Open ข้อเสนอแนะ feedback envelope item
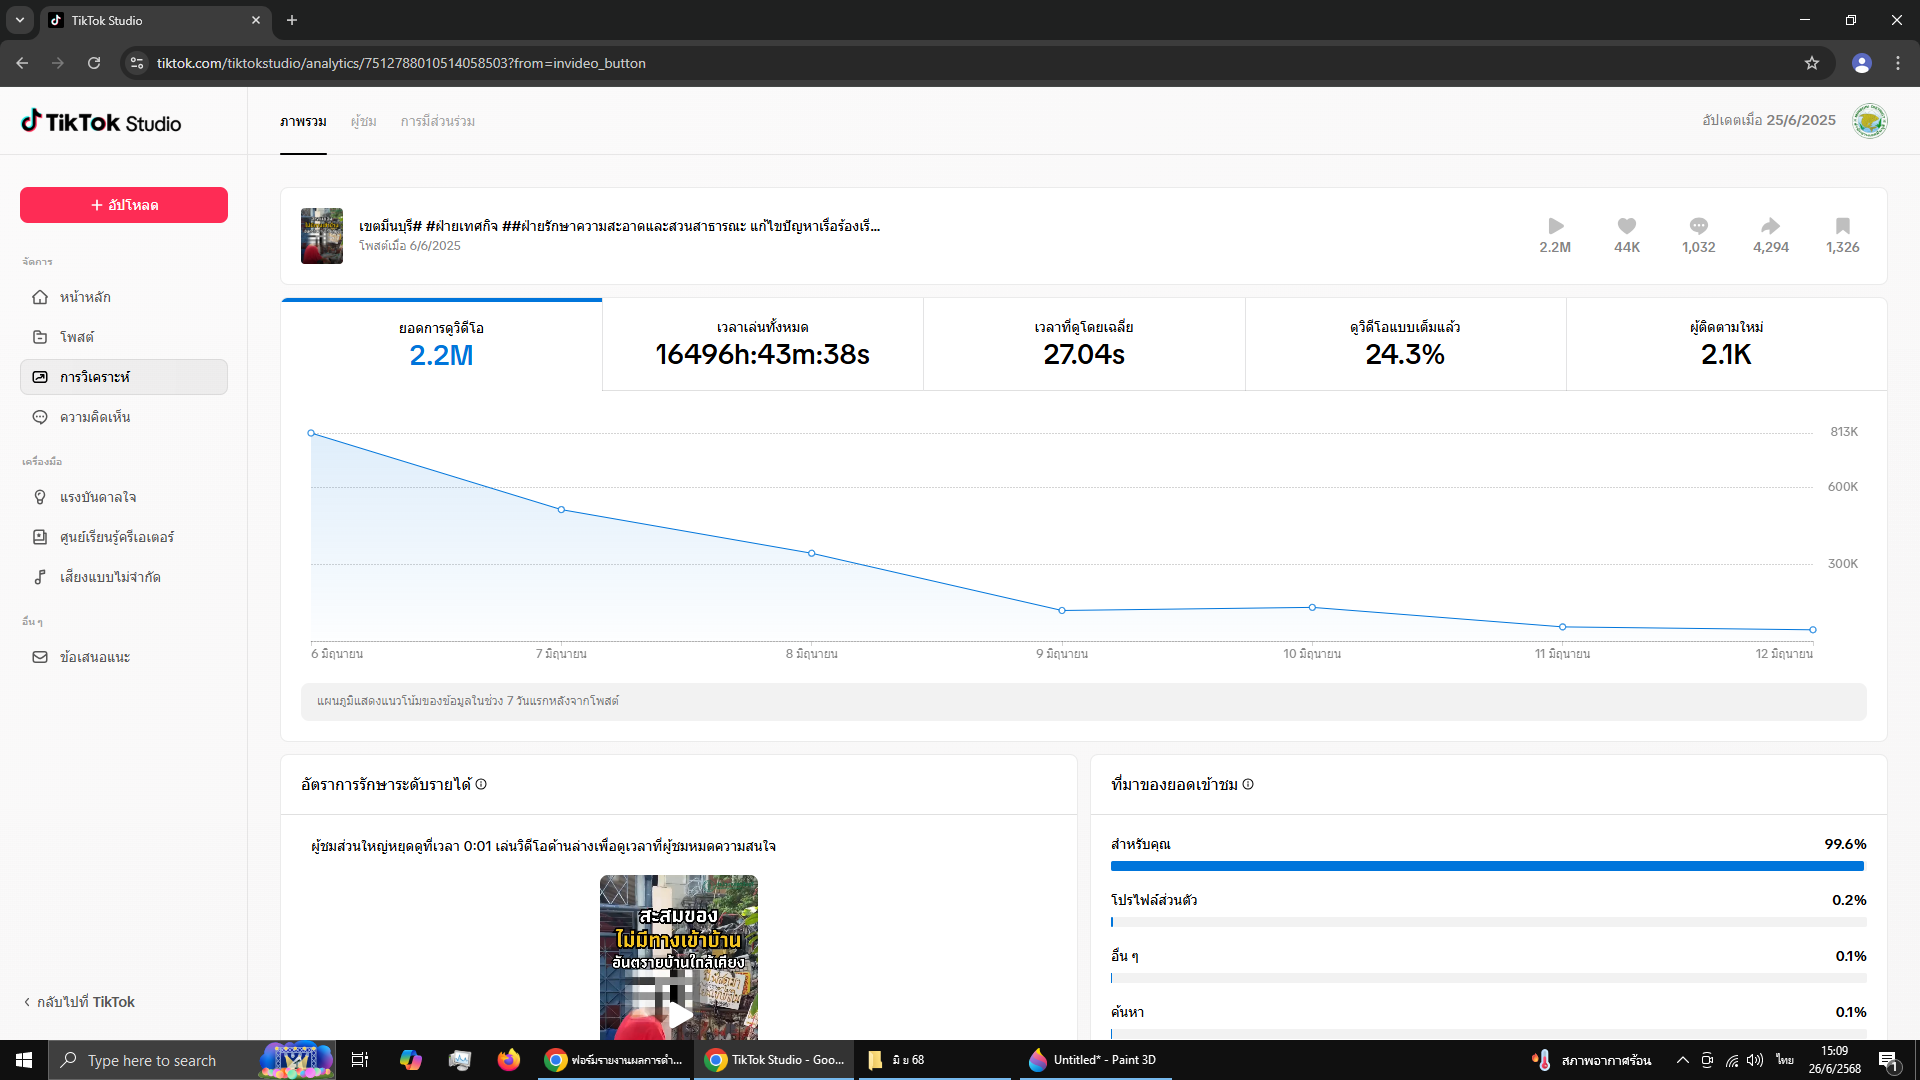1920x1080 pixels. pyautogui.click(x=94, y=657)
